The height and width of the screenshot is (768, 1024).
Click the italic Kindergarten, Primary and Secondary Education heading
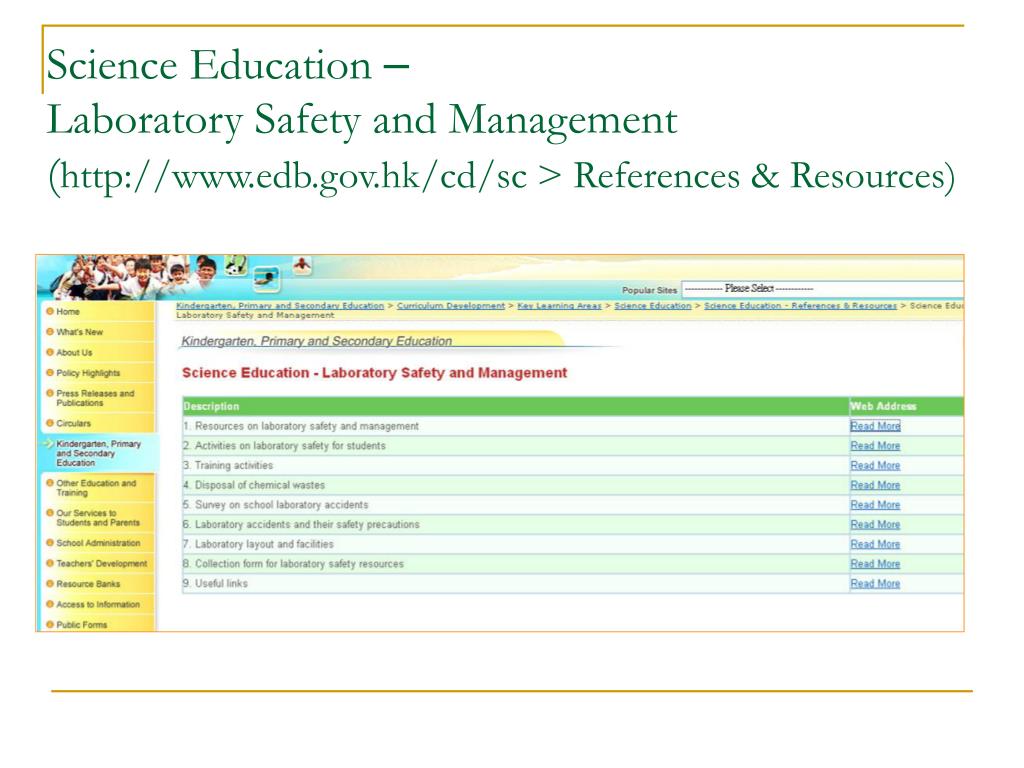point(316,341)
